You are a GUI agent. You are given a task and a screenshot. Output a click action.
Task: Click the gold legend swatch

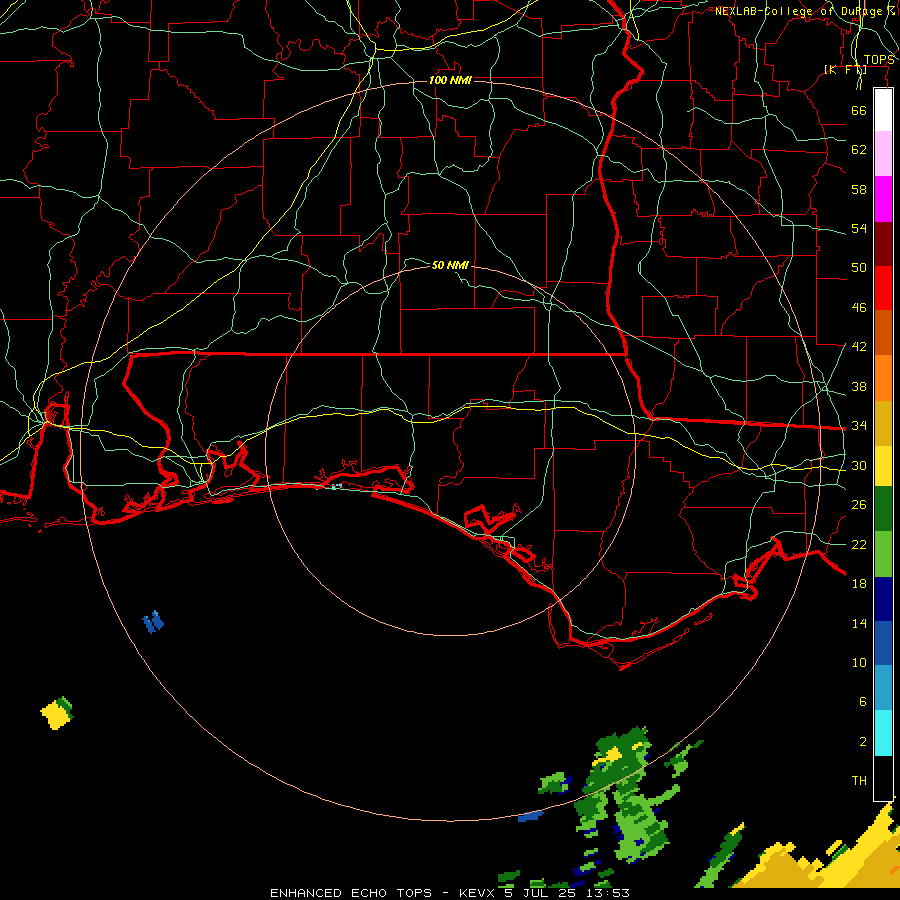point(883,422)
